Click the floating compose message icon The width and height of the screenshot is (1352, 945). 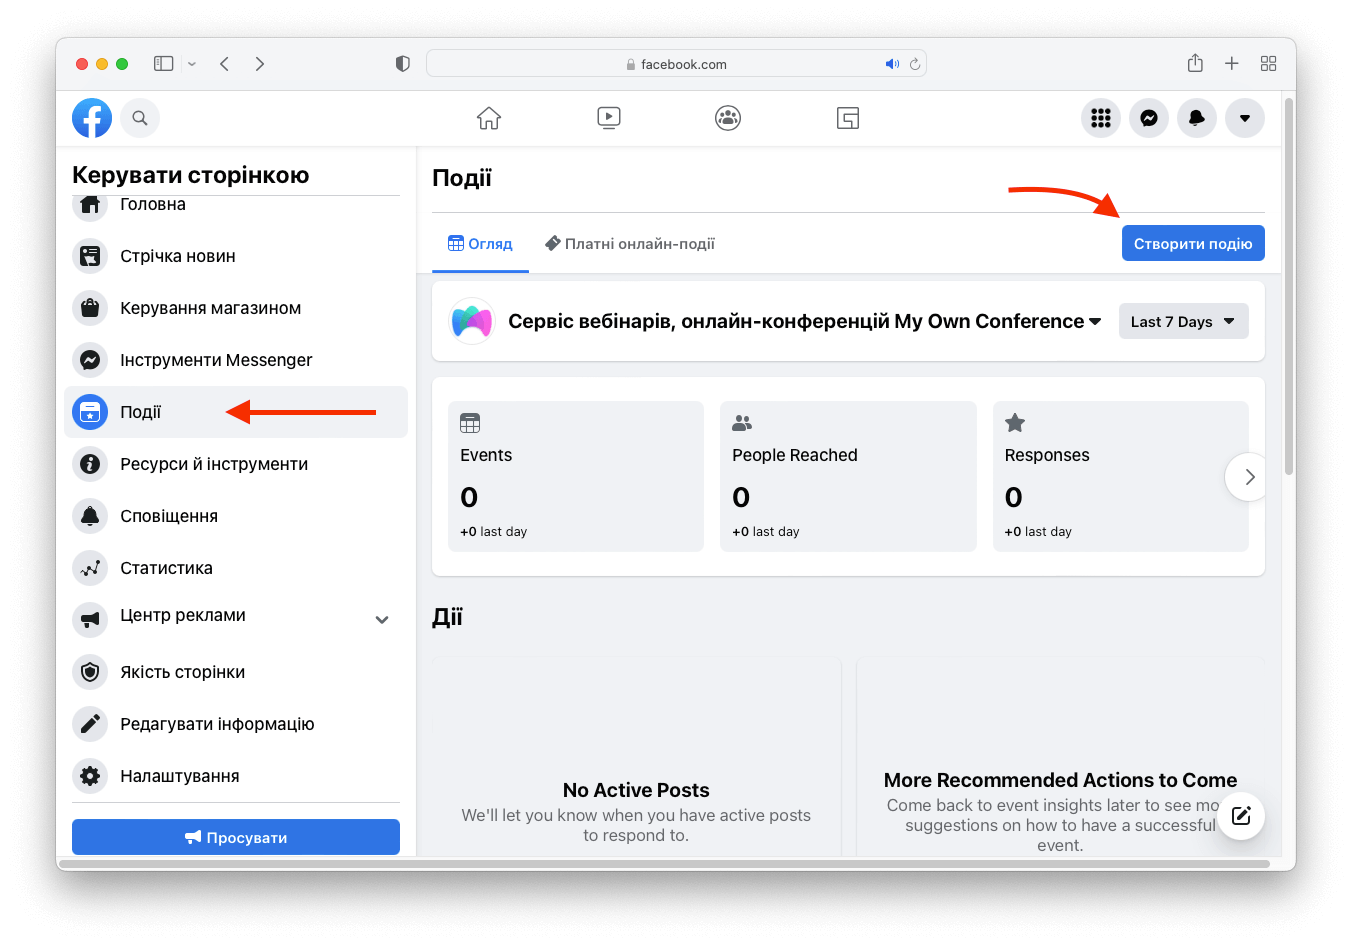tap(1241, 815)
